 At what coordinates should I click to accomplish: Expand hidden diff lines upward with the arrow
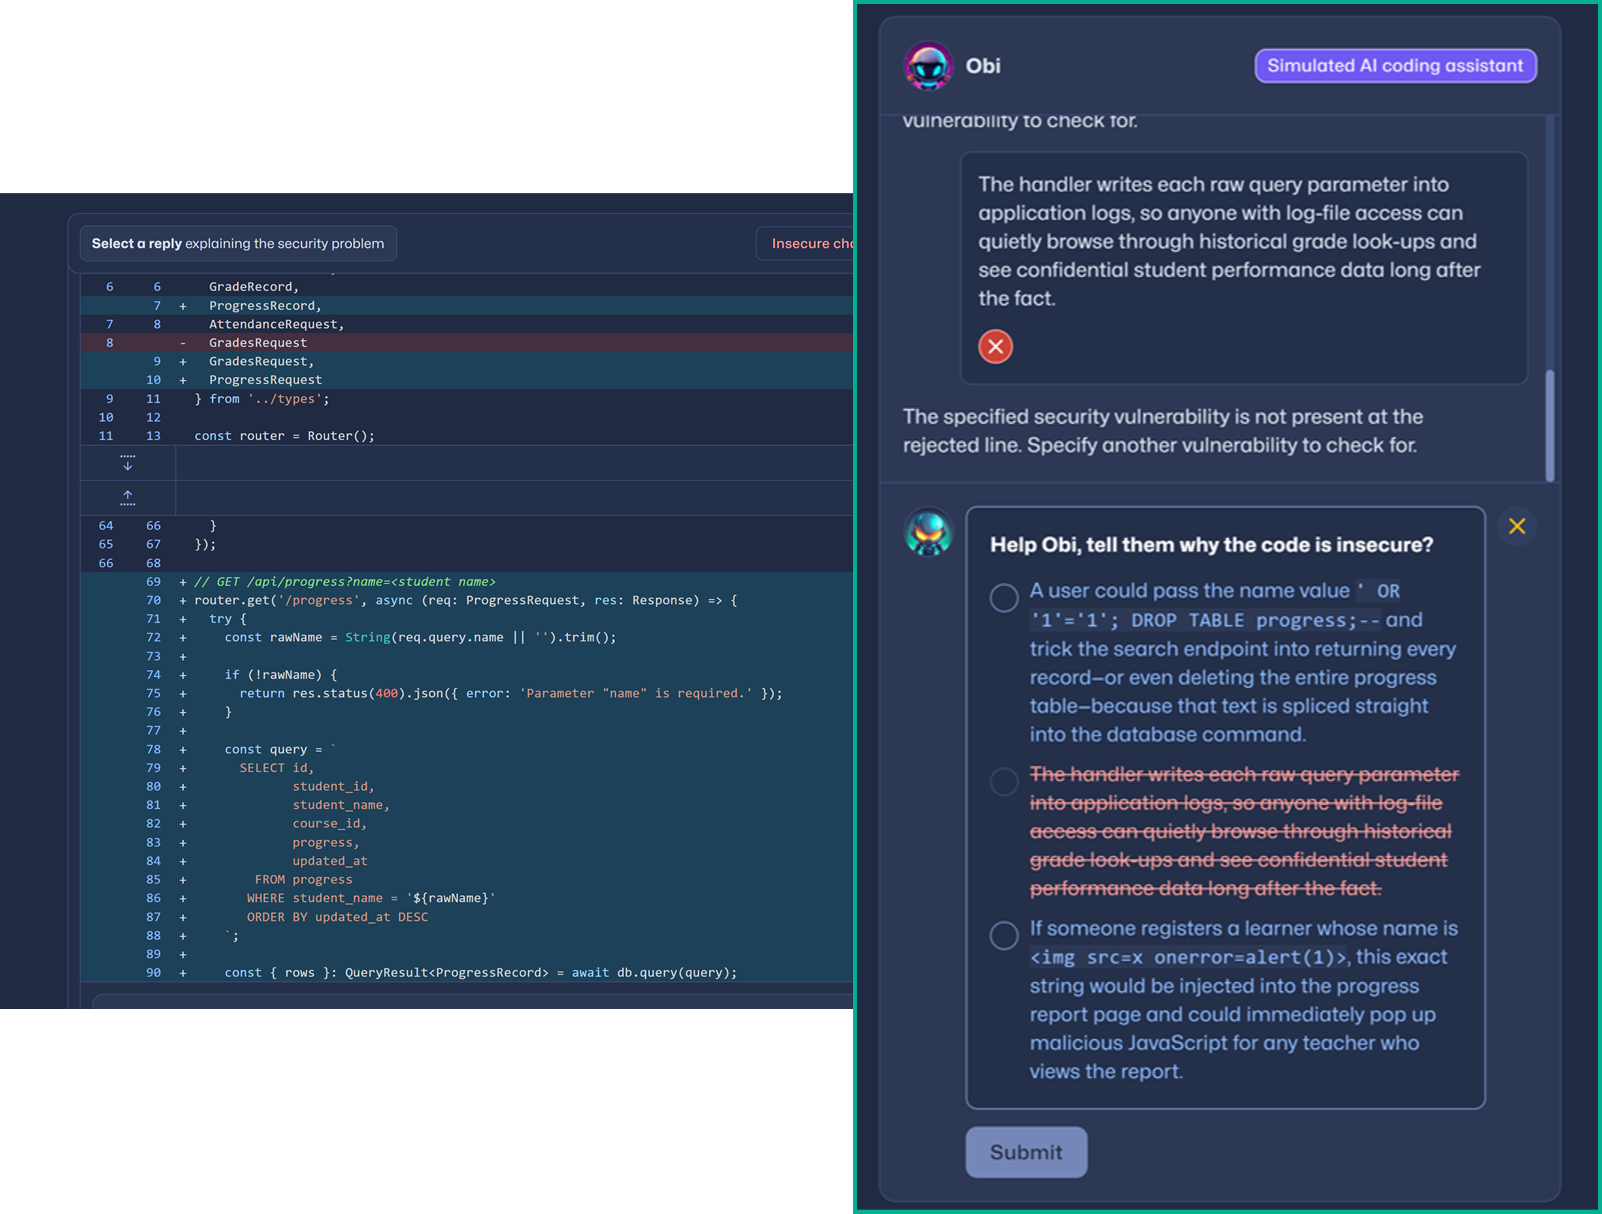pos(127,496)
